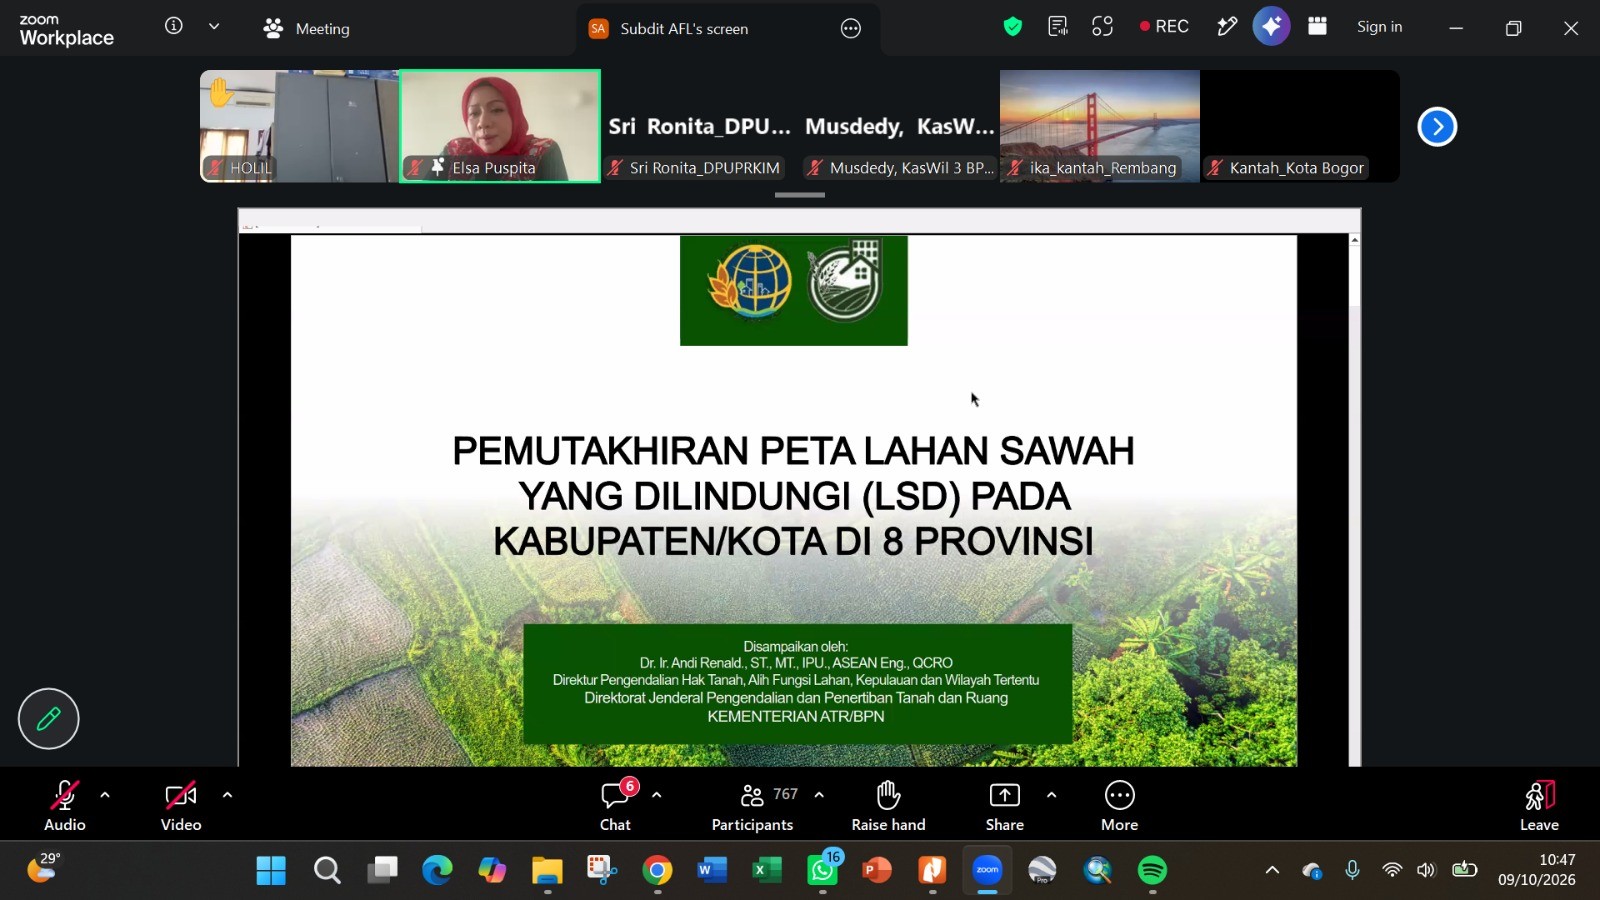
Task: Click the REC recording indicator
Action: (x=1164, y=27)
